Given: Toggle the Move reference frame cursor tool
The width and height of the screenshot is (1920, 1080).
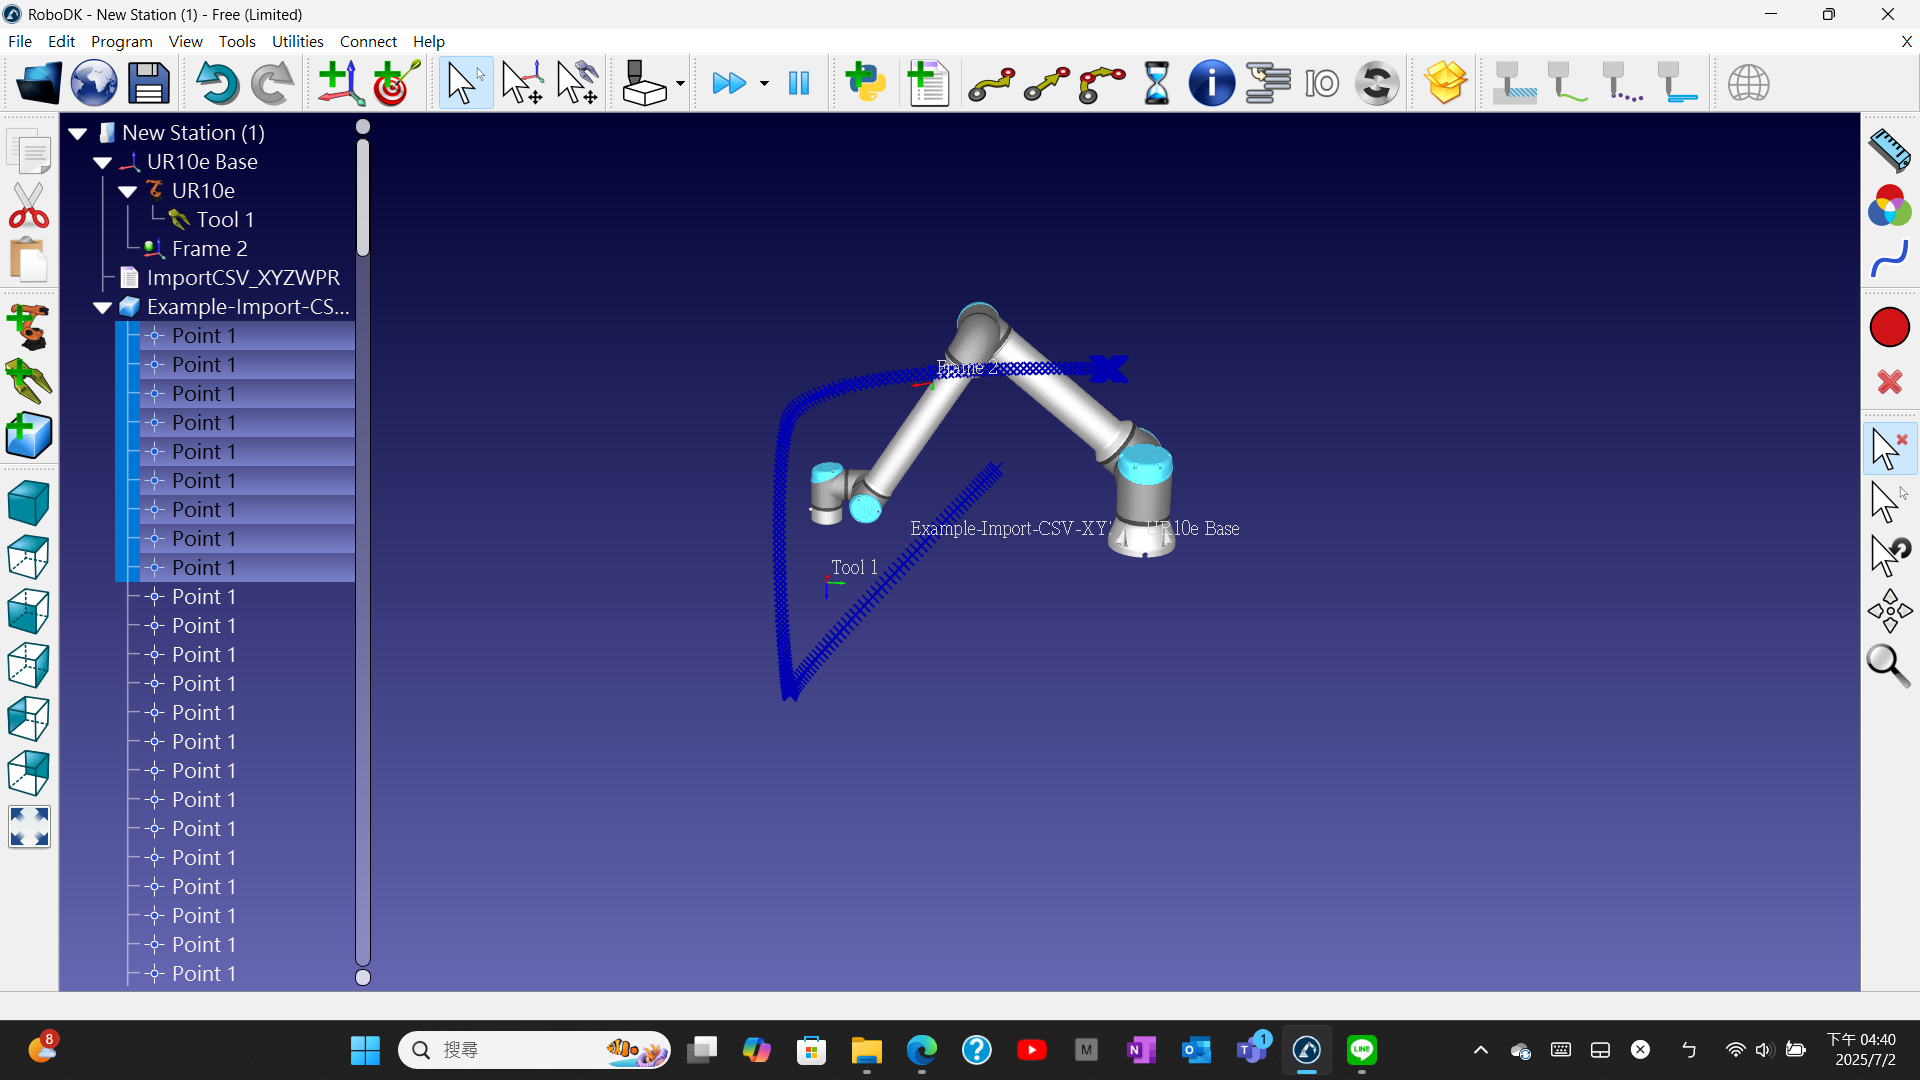Looking at the screenshot, I should (522, 84).
